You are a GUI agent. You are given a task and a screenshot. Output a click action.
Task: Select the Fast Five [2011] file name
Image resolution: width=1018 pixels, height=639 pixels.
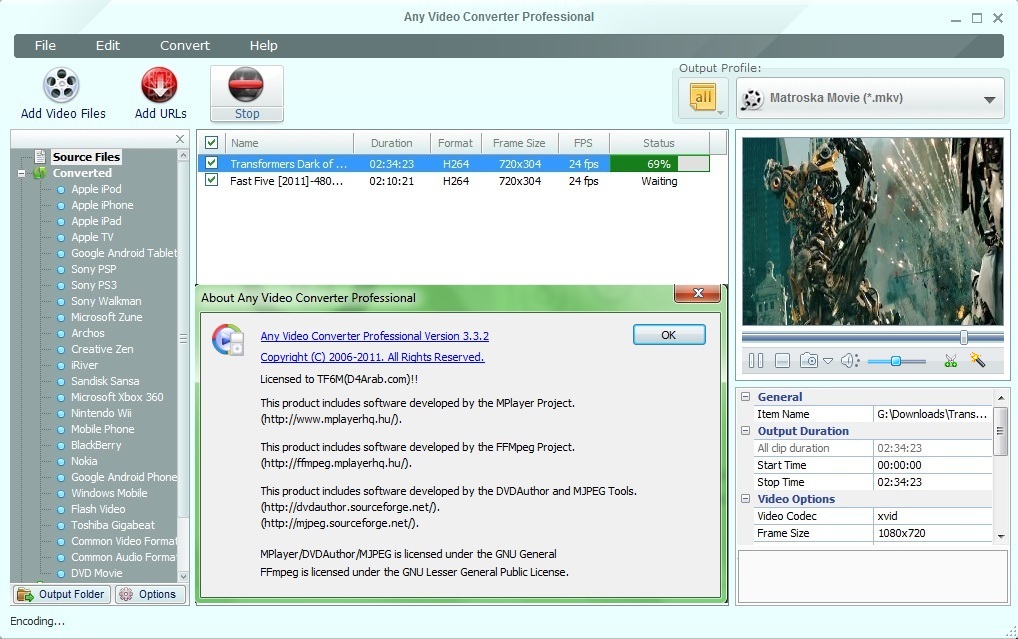point(286,181)
